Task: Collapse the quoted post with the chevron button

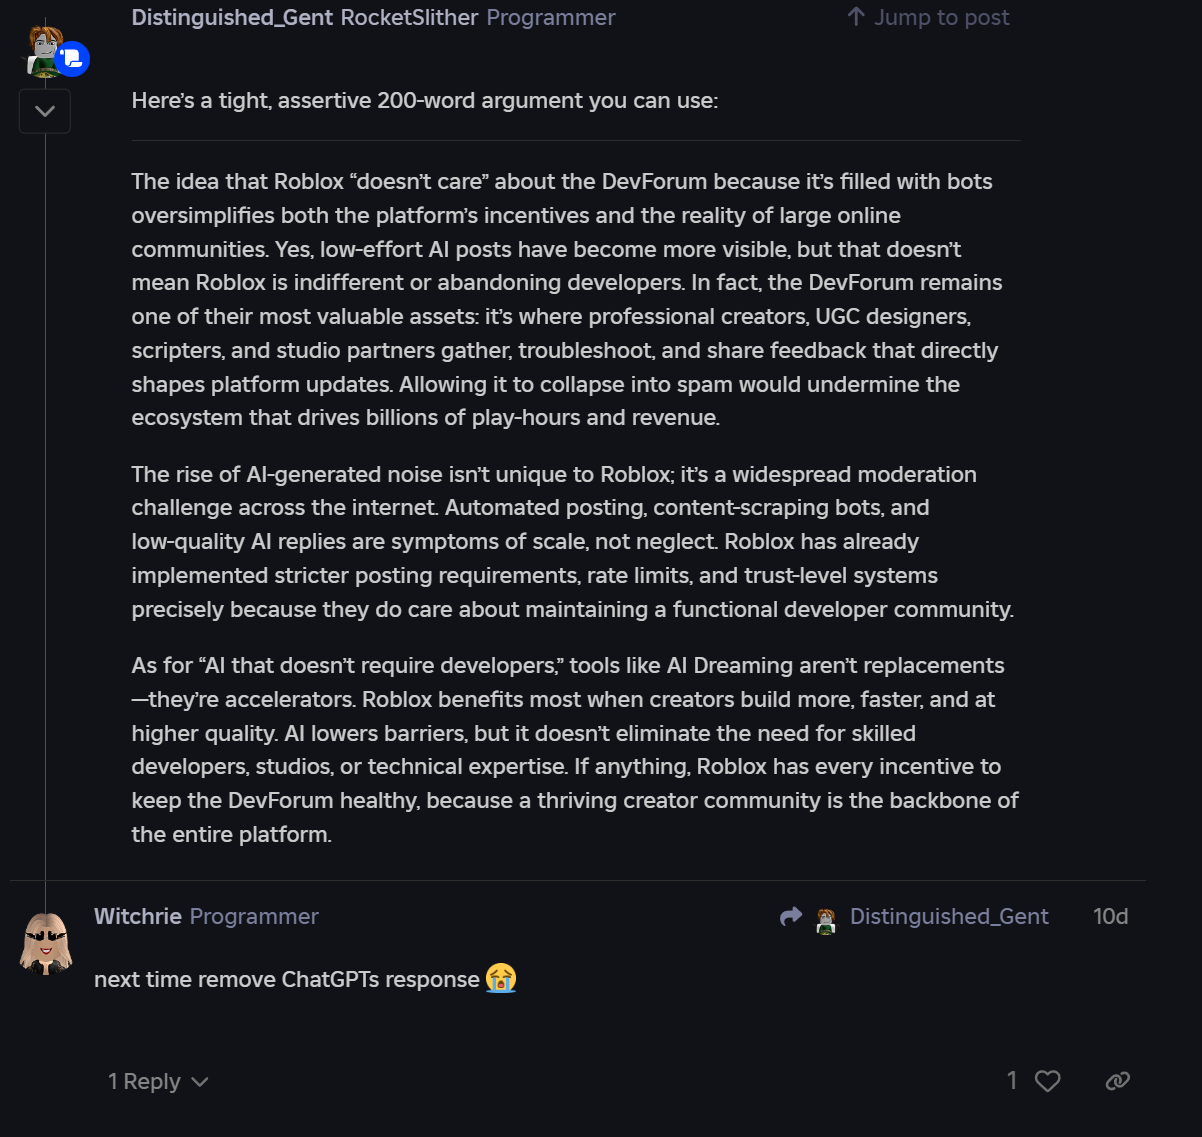Action: pyautogui.click(x=44, y=111)
